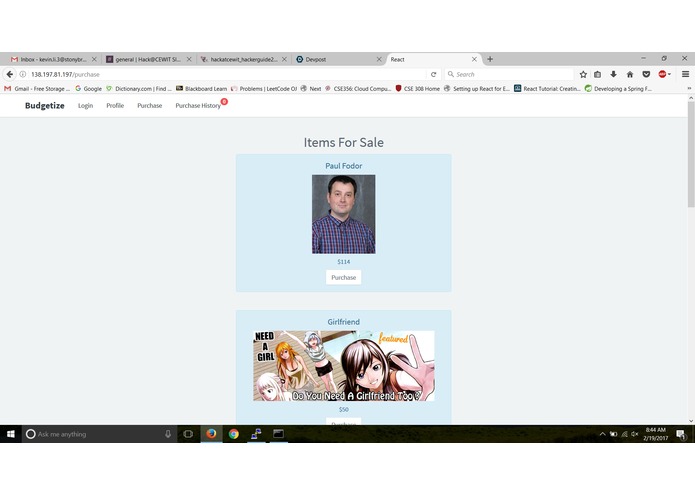This screenshot has width=695, height=494.
Task: Show hidden system tray icons
Action: point(602,434)
